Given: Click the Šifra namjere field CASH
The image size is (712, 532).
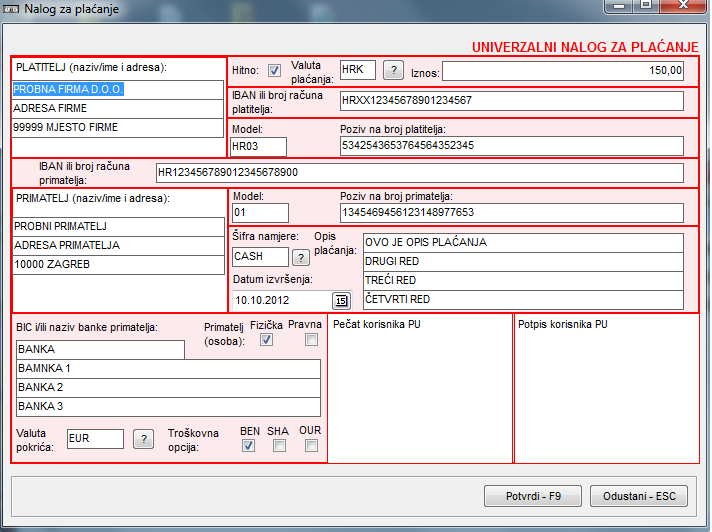Looking at the screenshot, I should pos(260,257).
